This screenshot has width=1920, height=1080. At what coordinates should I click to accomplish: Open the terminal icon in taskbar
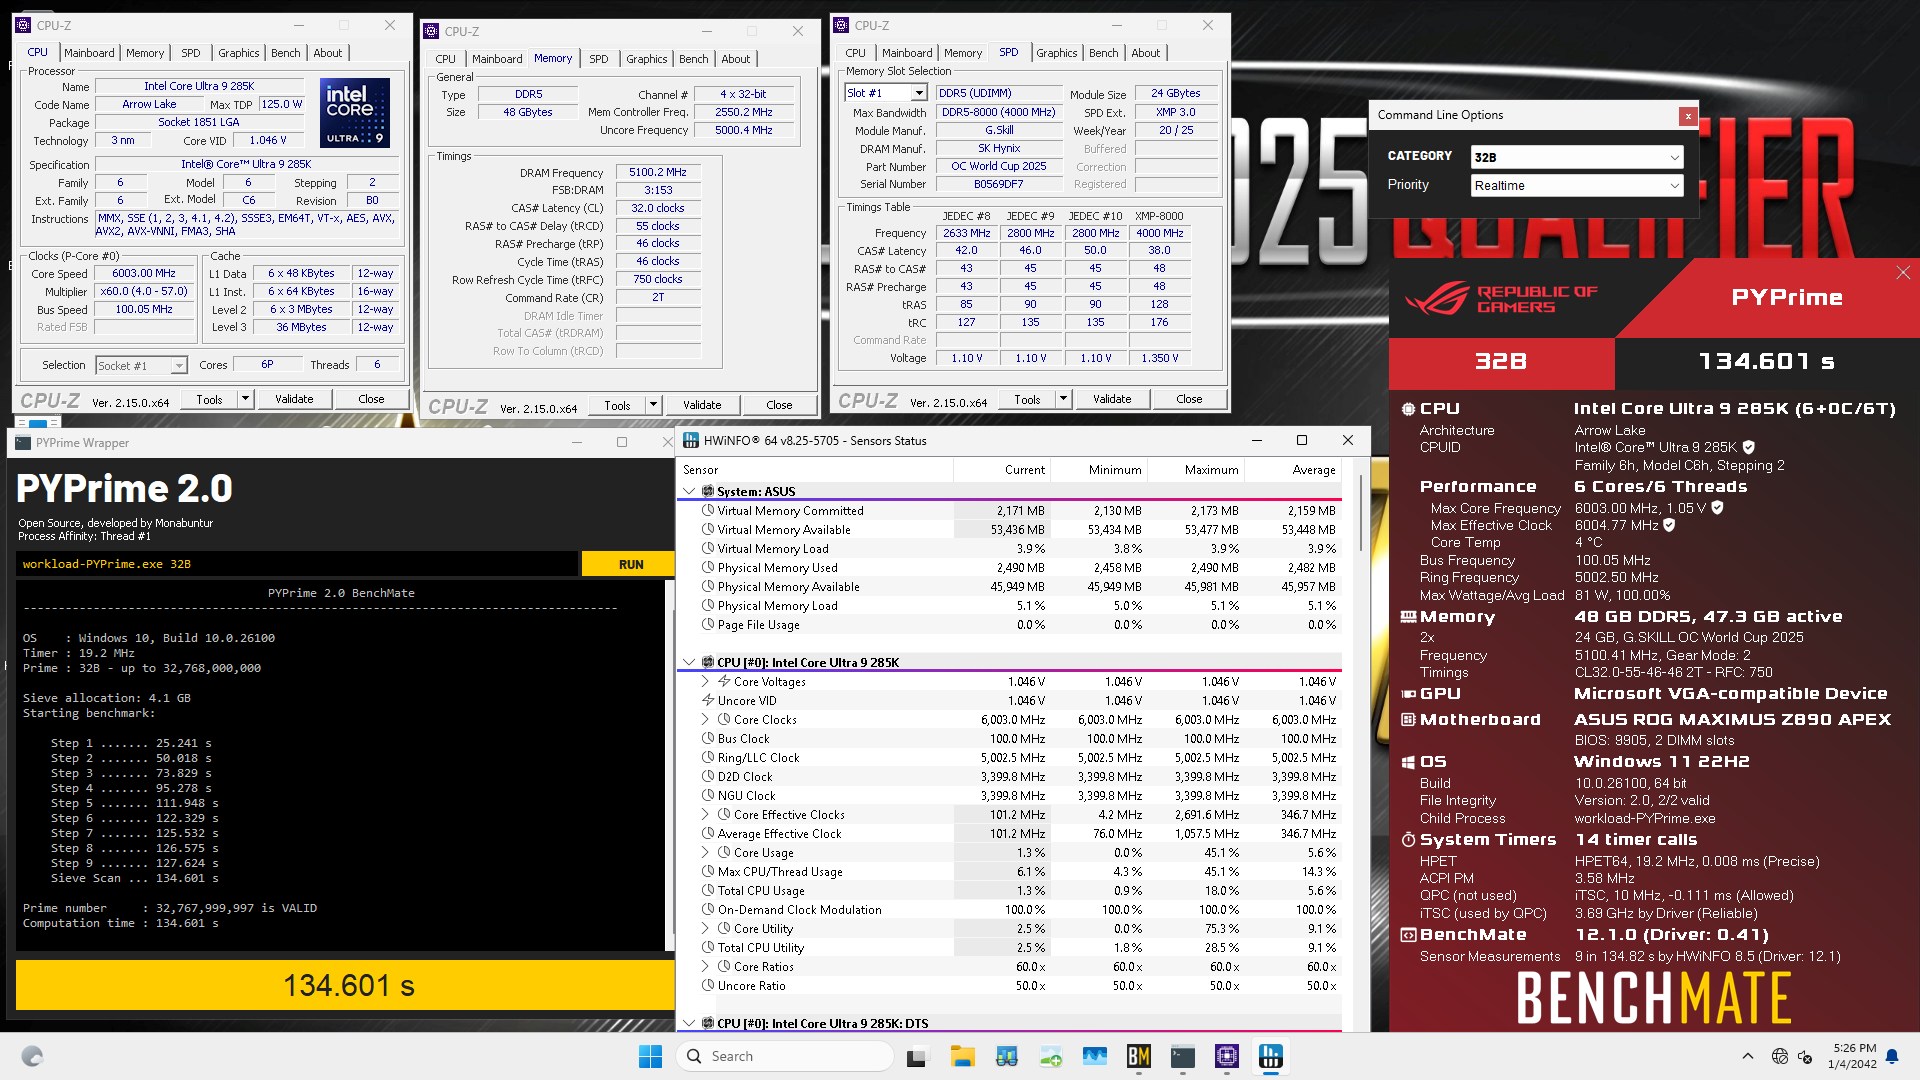(x=1182, y=1056)
